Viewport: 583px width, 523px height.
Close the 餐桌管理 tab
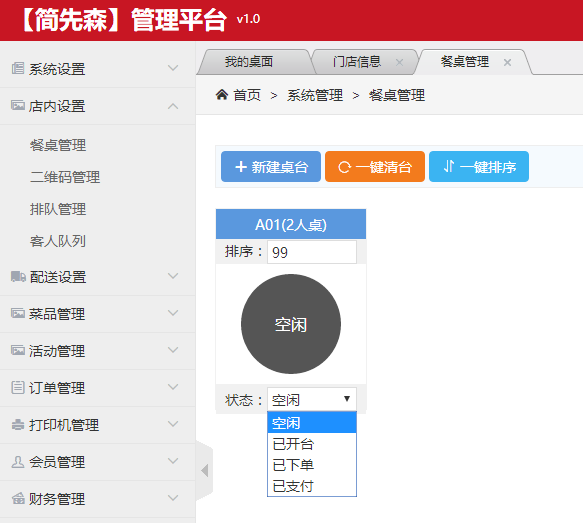coord(507,62)
